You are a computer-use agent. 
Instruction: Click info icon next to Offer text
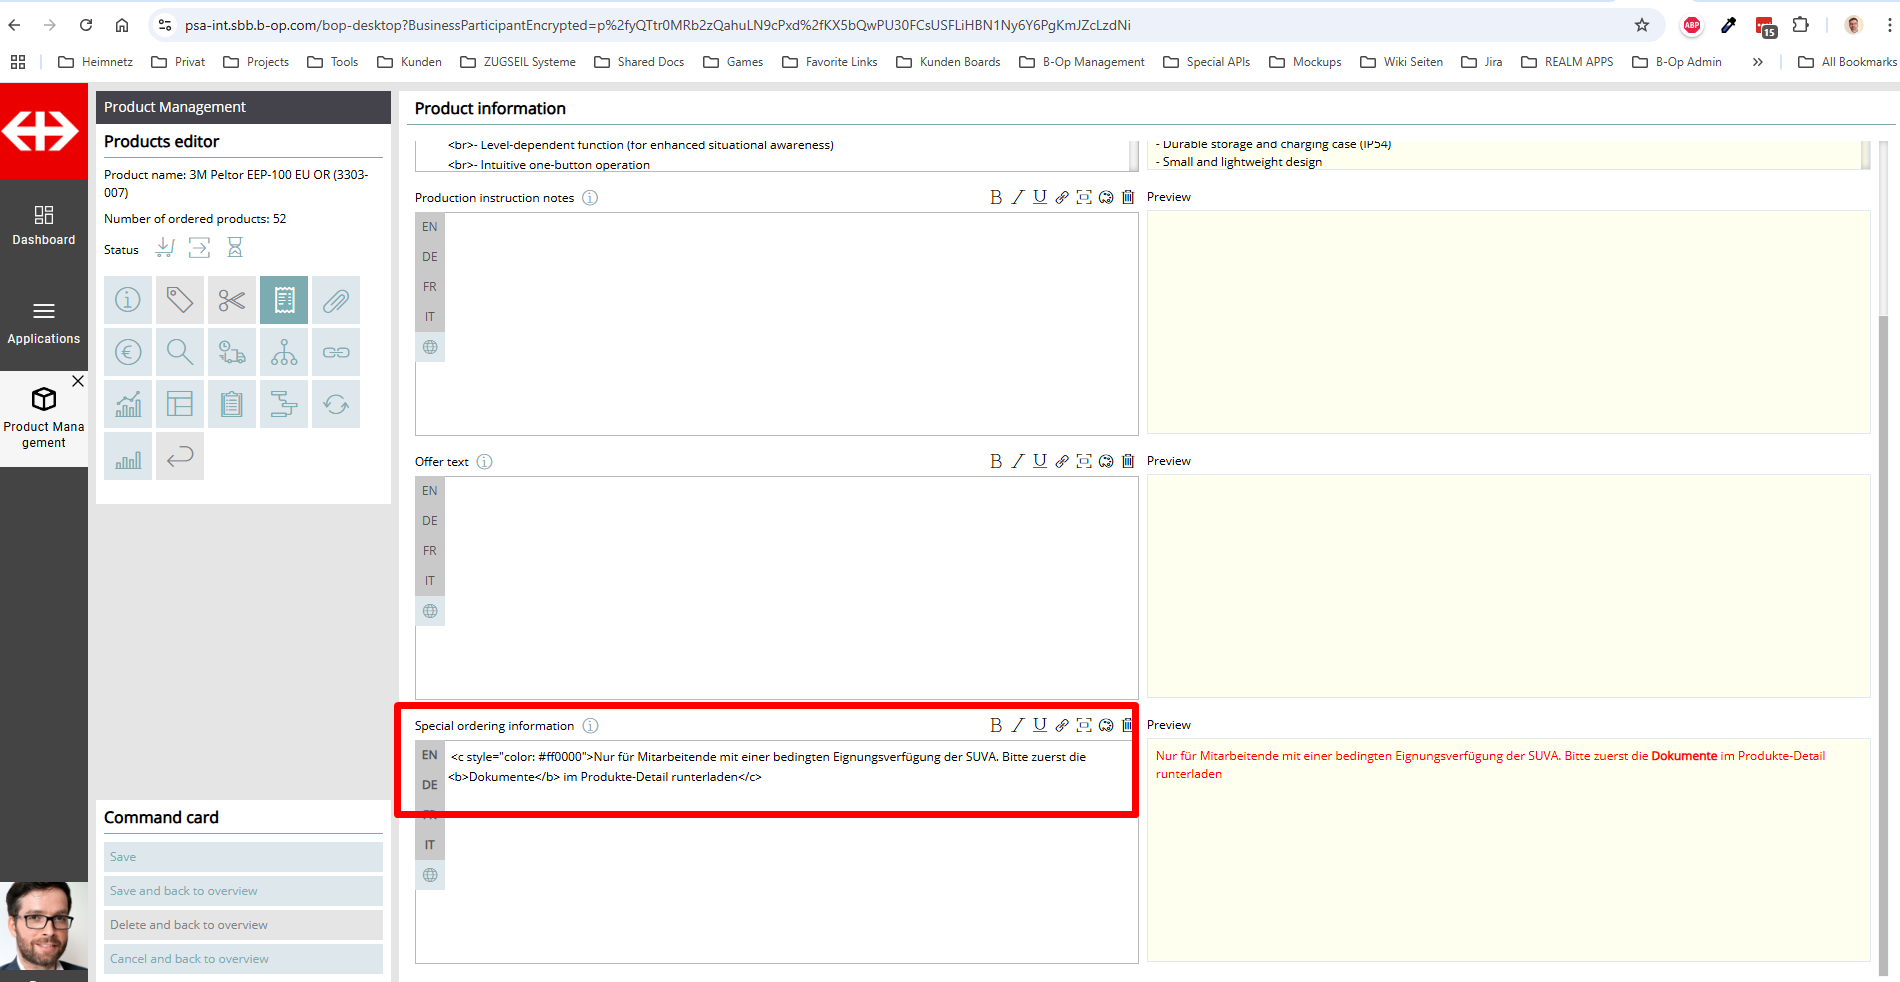pos(485,462)
